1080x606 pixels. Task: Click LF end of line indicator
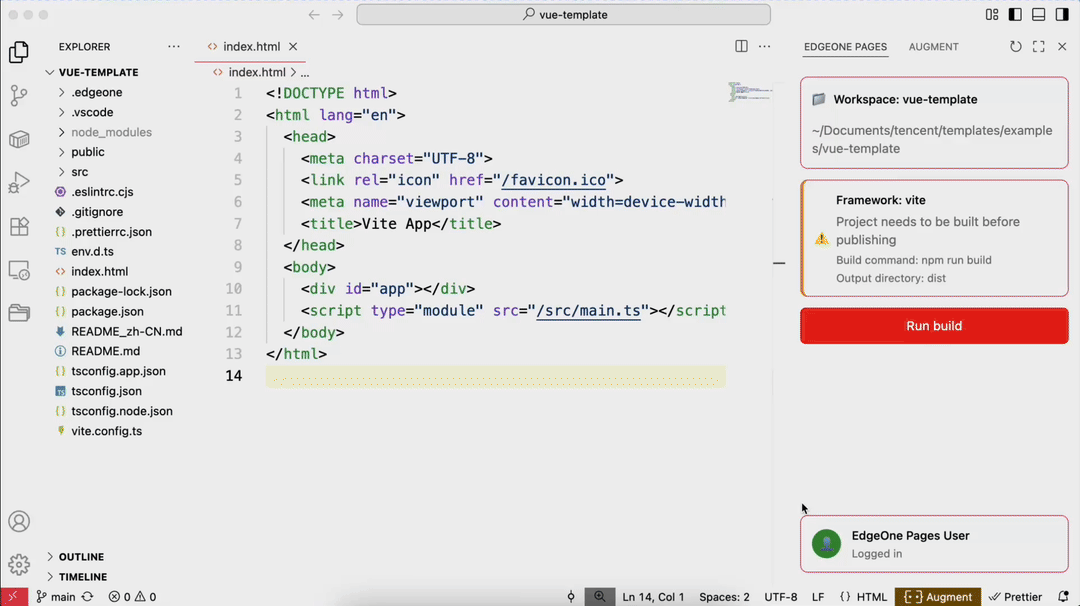tap(818, 596)
